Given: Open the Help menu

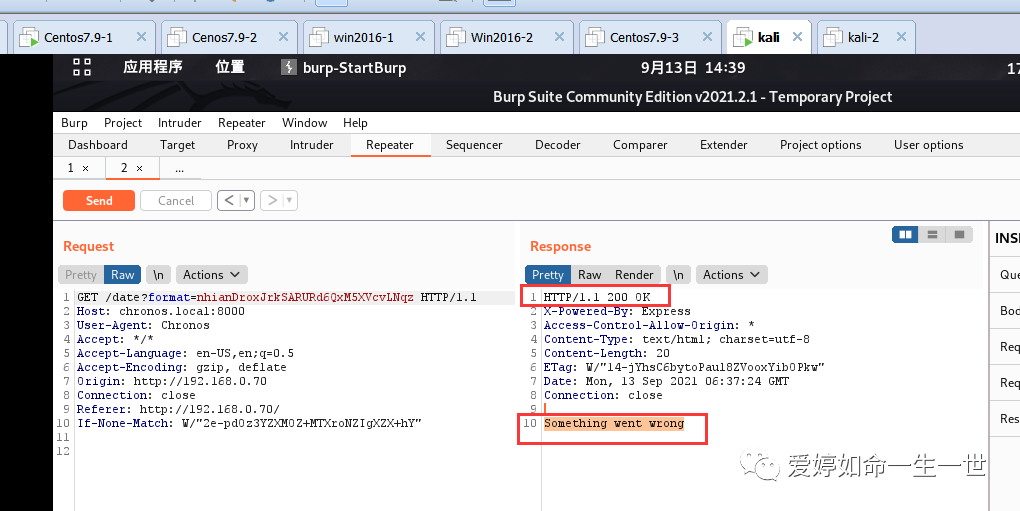Looking at the screenshot, I should 355,123.
